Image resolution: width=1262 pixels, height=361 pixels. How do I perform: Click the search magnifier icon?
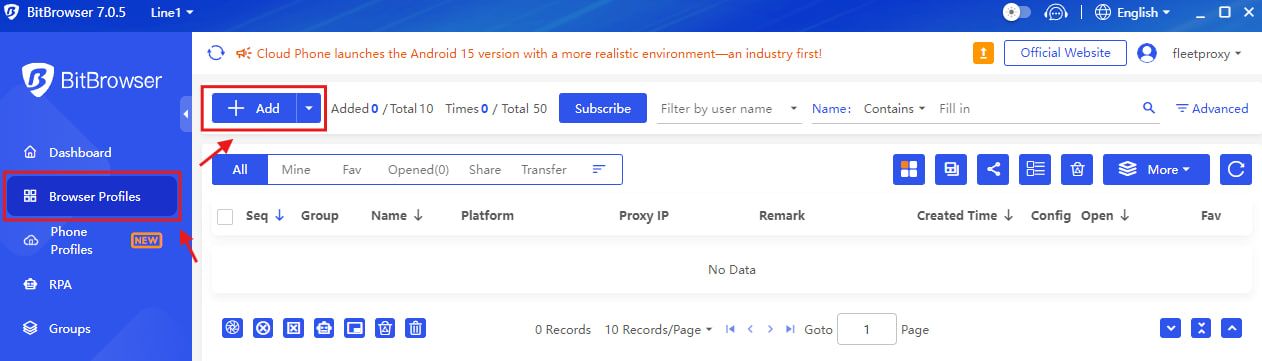[x=1149, y=108]
